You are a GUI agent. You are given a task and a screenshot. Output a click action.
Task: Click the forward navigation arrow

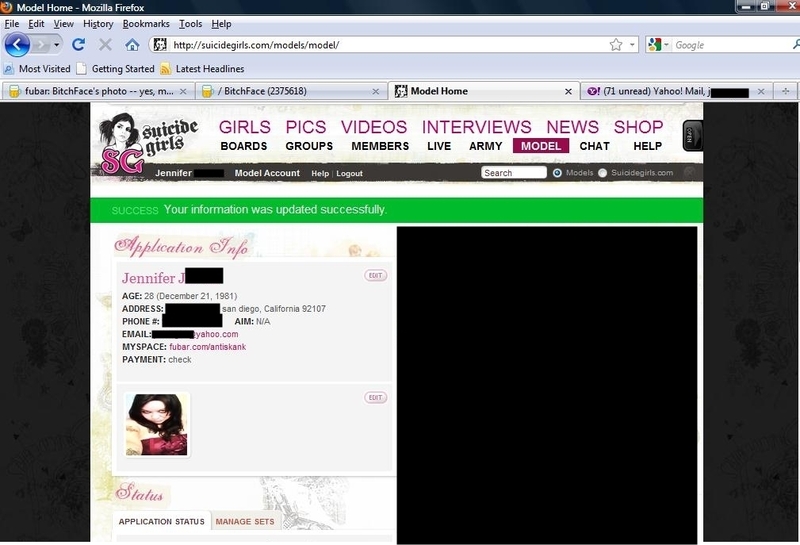(40, 45)
